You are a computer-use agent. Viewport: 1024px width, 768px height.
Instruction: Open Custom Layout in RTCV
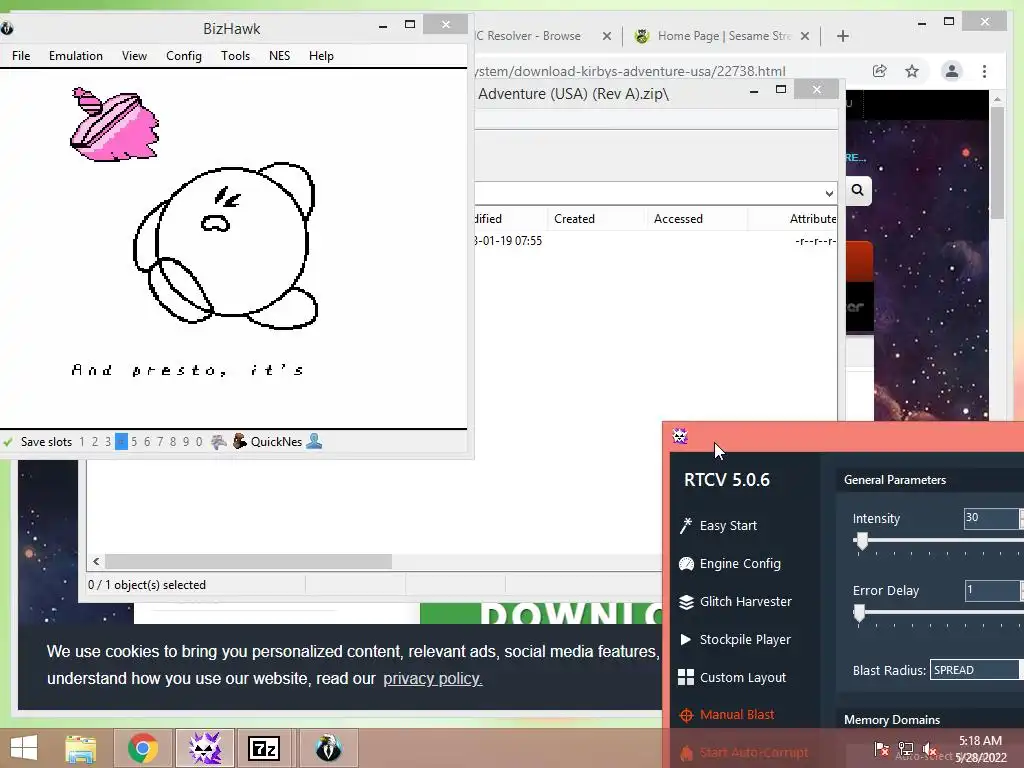732,677
